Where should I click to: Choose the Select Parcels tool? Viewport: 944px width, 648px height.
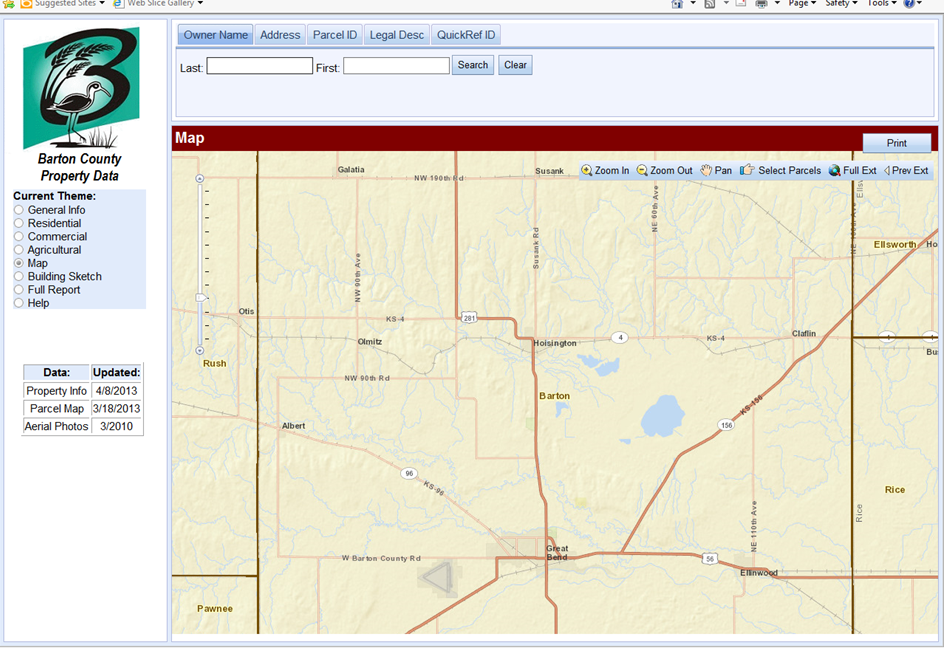click(781, 170)
